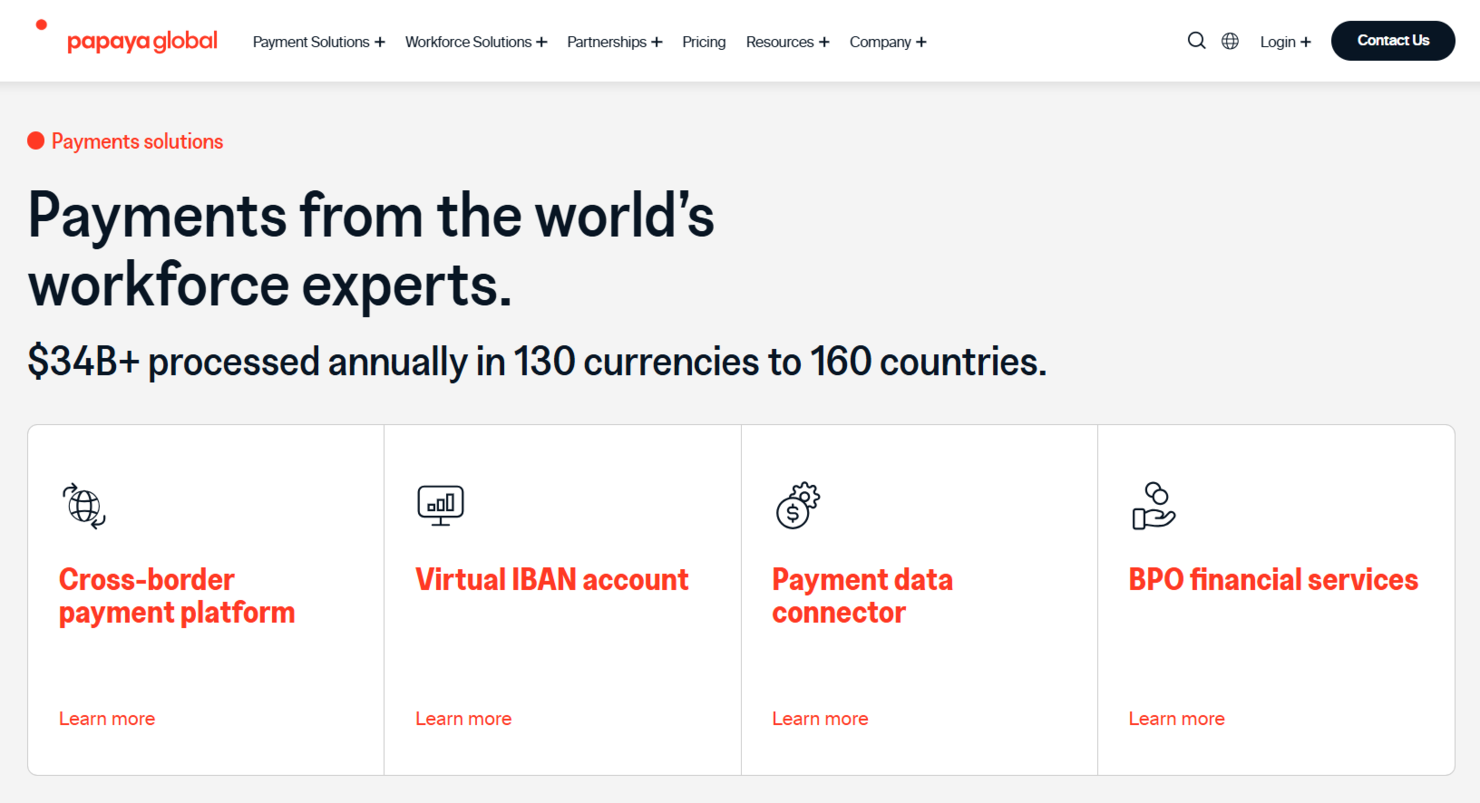Click the Virtual IBAN account monitor chart icon

click(x=440, y=505)
